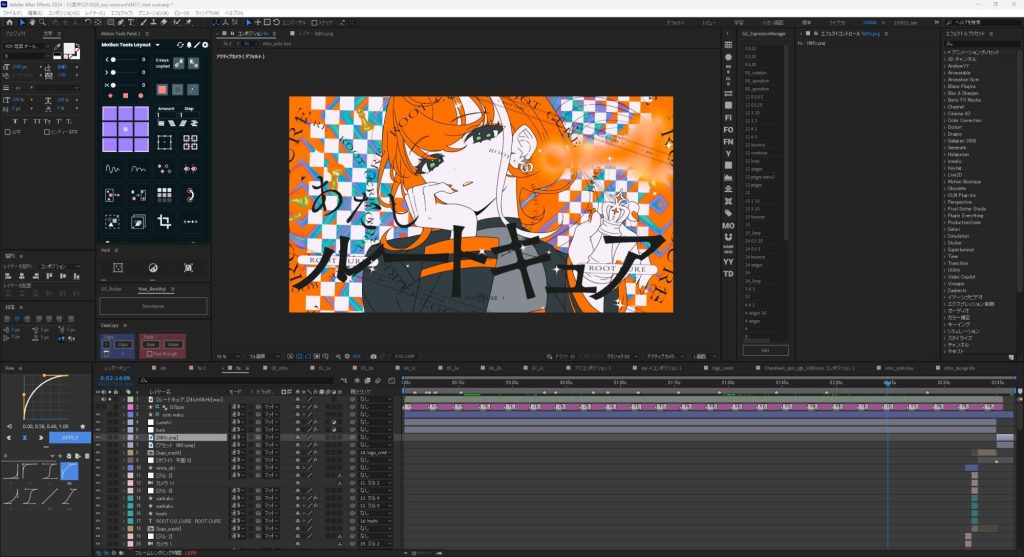Click the snapshot camera icon in viewer
This screenshot has height=557, width=1024.
[x=373, y=355]
